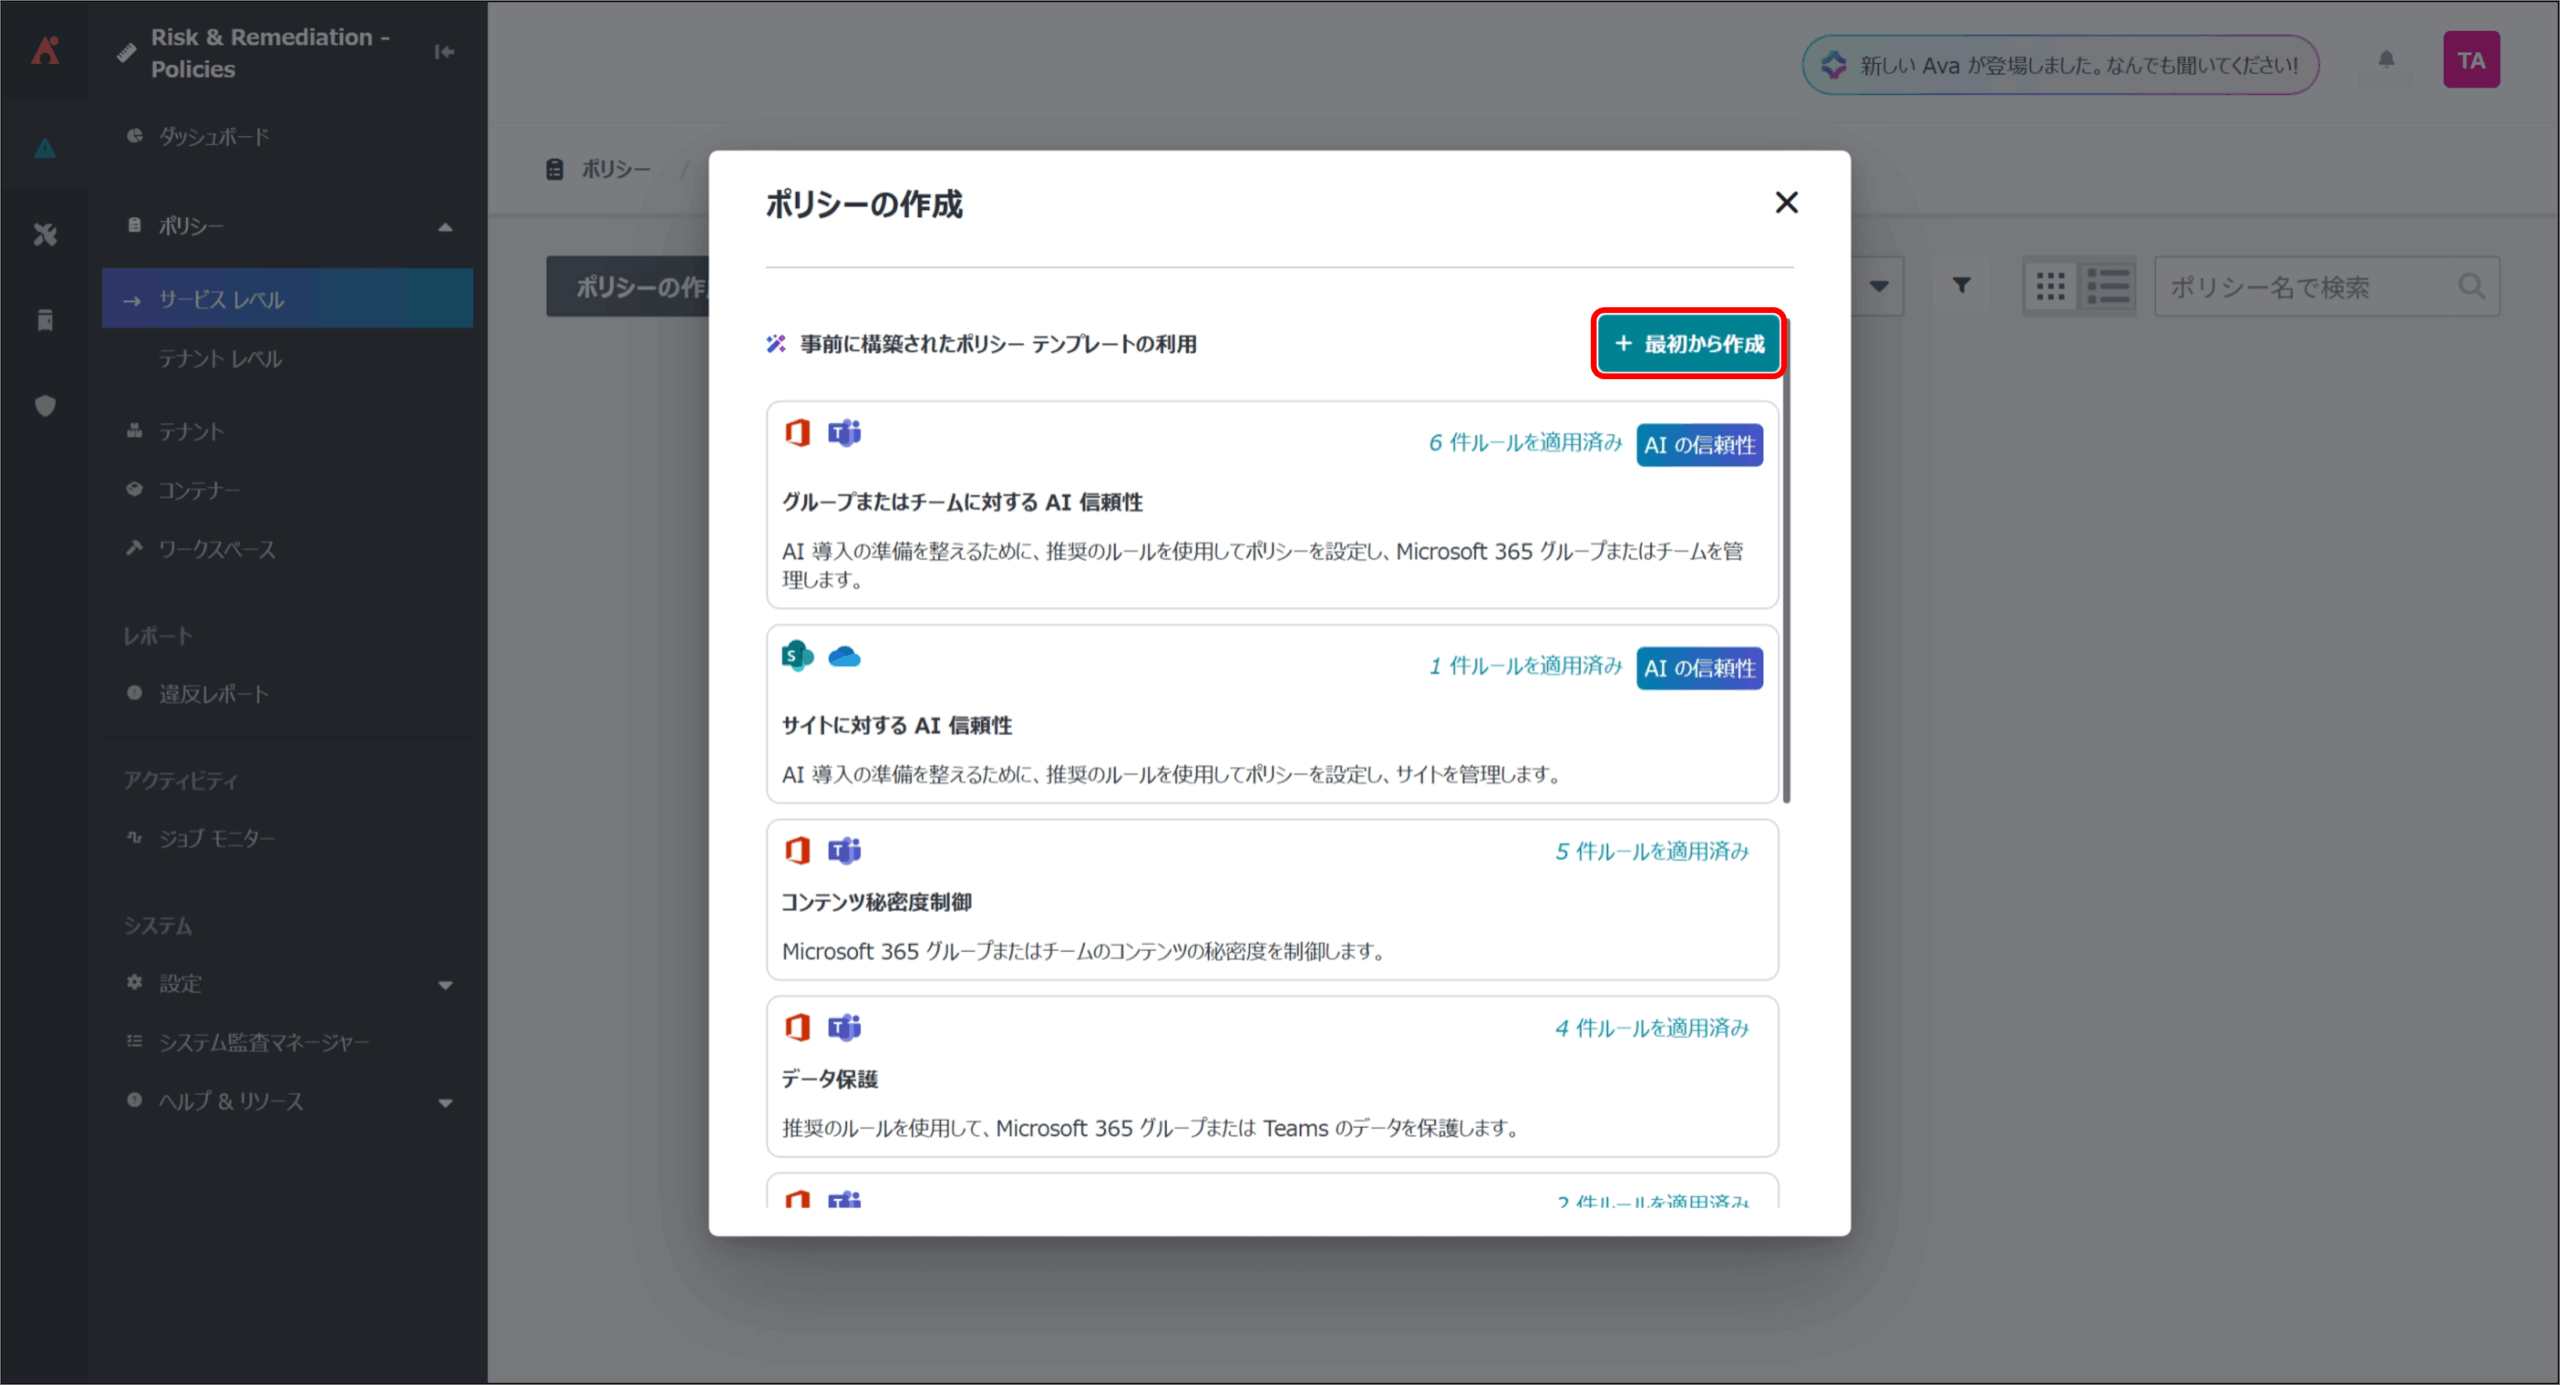Image resolution: width=2560 pixels, height=1385 pixels.
Task: Collapse the ポリシー sidebar section
Action: pyautogui.click(x=445, y=227)
